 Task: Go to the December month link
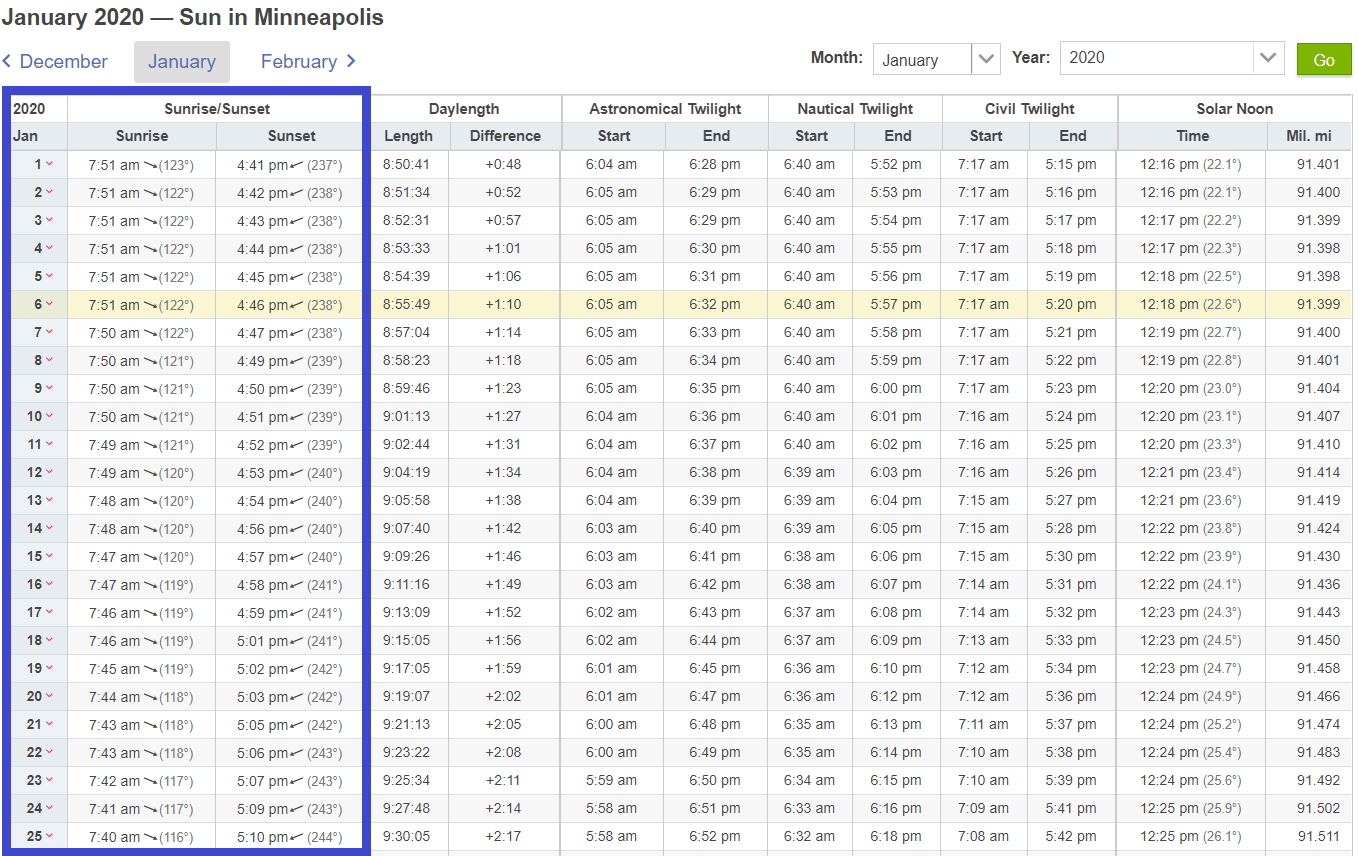point(55,61)
